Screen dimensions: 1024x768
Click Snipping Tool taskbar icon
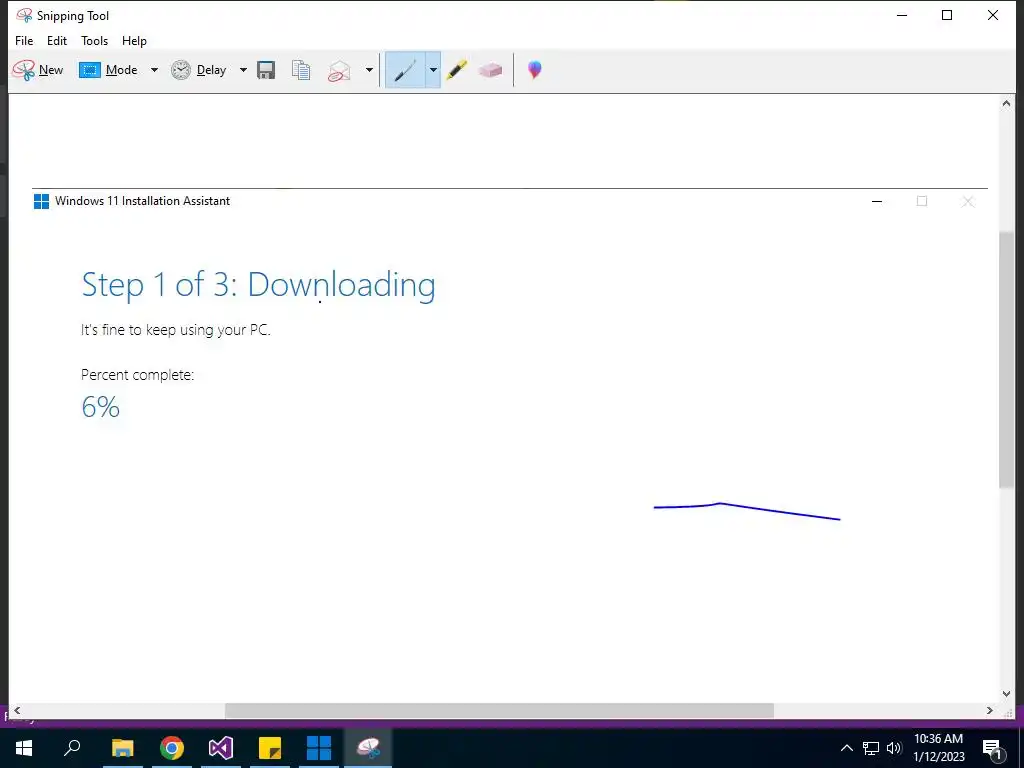pos(368,748)
